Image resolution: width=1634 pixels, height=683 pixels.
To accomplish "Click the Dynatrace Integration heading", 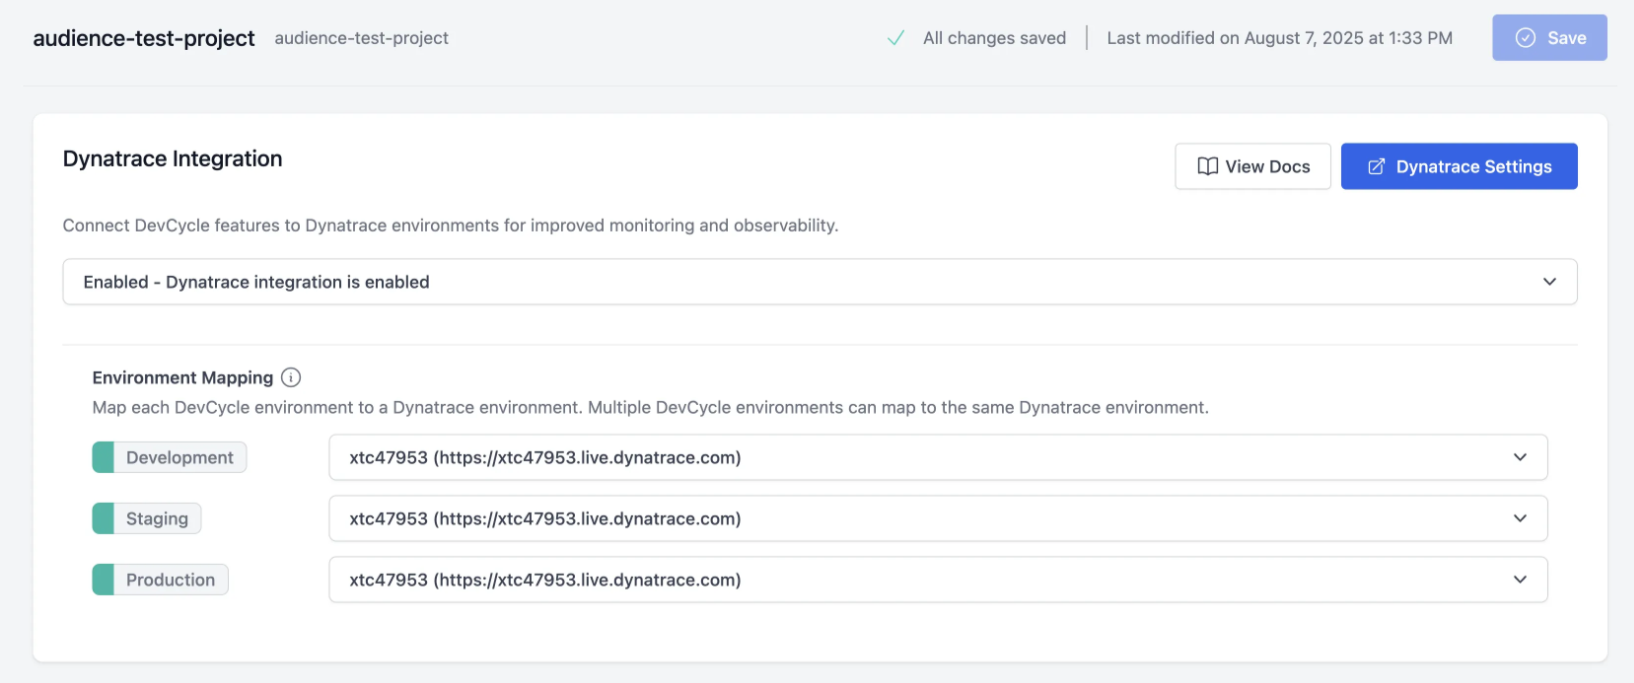I will (x=172, y=158).
